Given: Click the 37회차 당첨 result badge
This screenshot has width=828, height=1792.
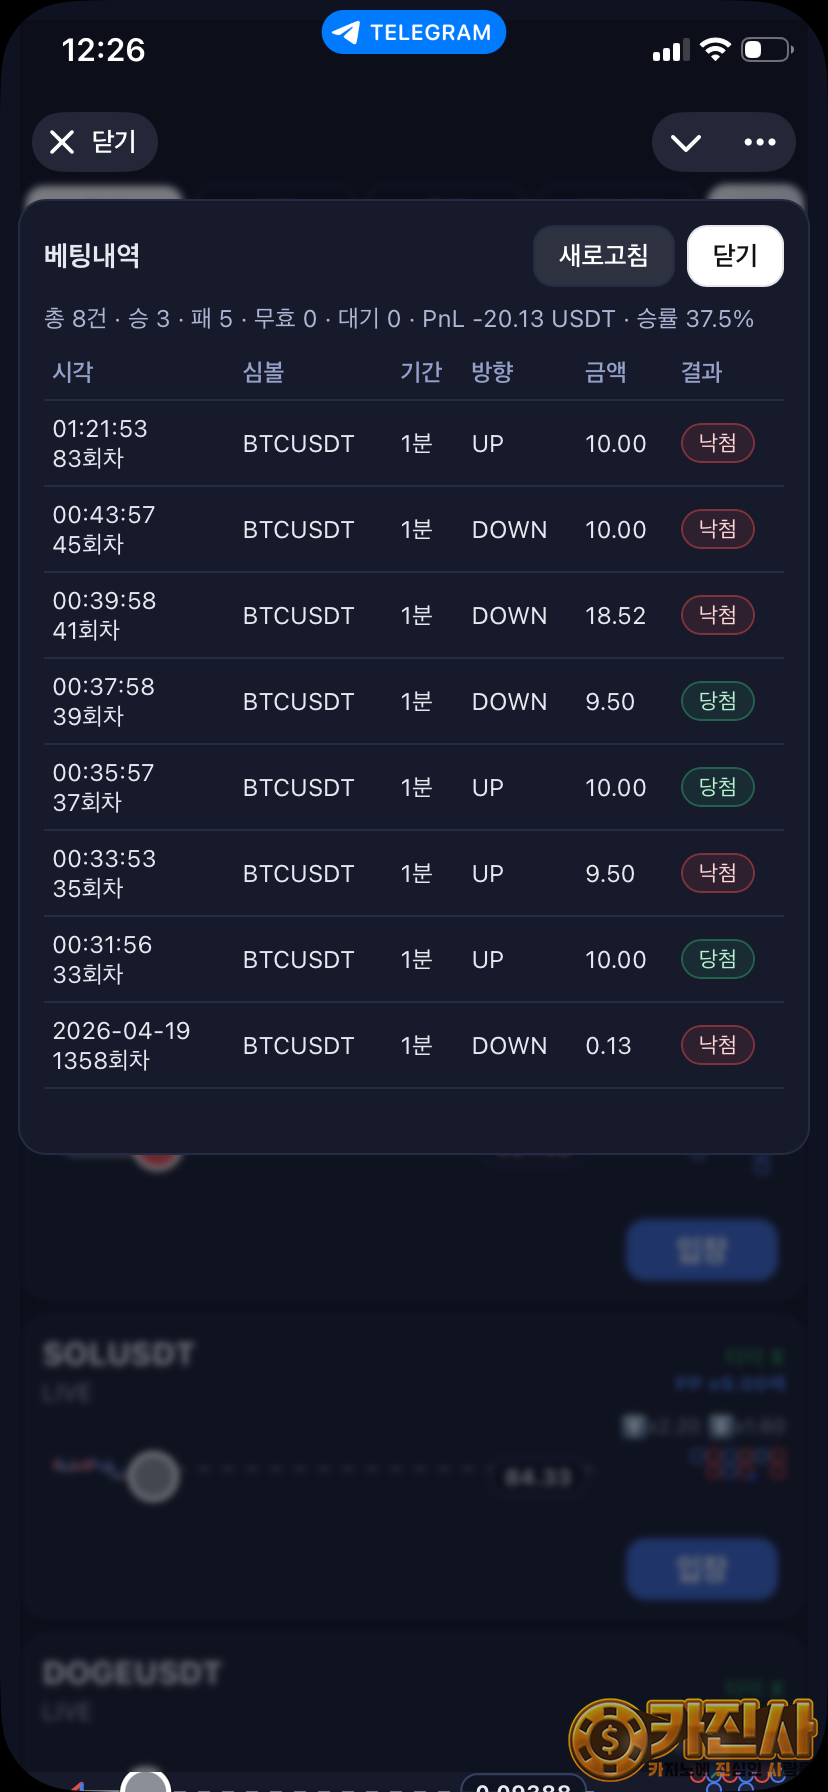Looking at the screenshot, I should [717, 787].
